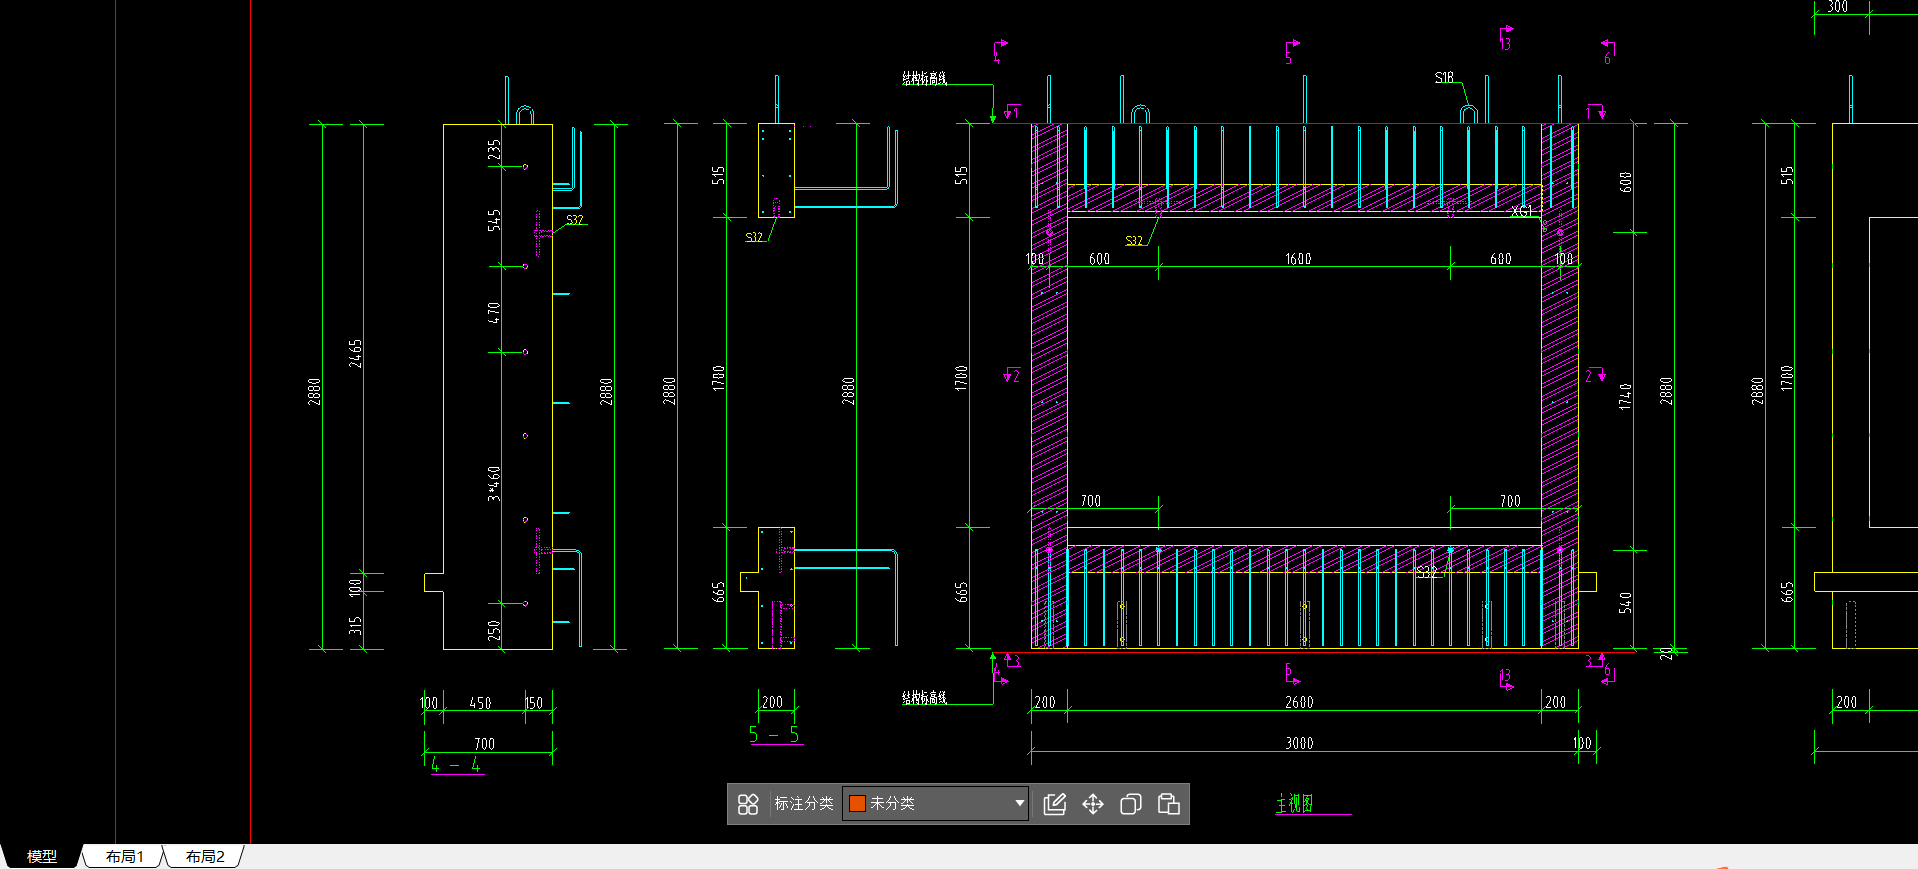Click the top 结构板高线 annotation
This screenshot has height=869, width=1918.
tap(925, 78)
